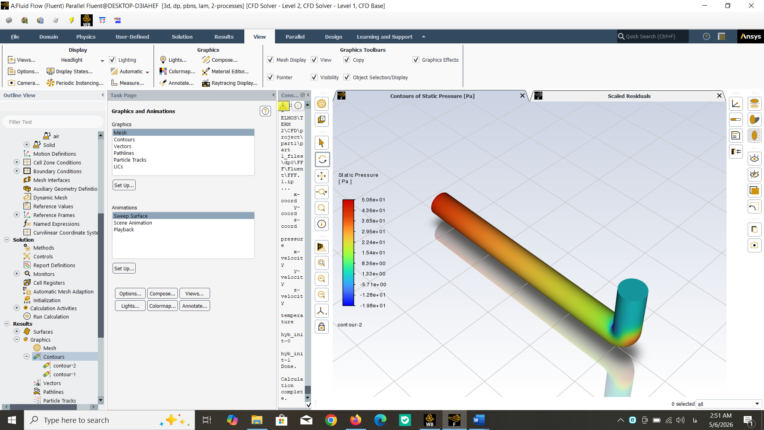
Task: Click the show all eye icon
Action: point(754,158)
